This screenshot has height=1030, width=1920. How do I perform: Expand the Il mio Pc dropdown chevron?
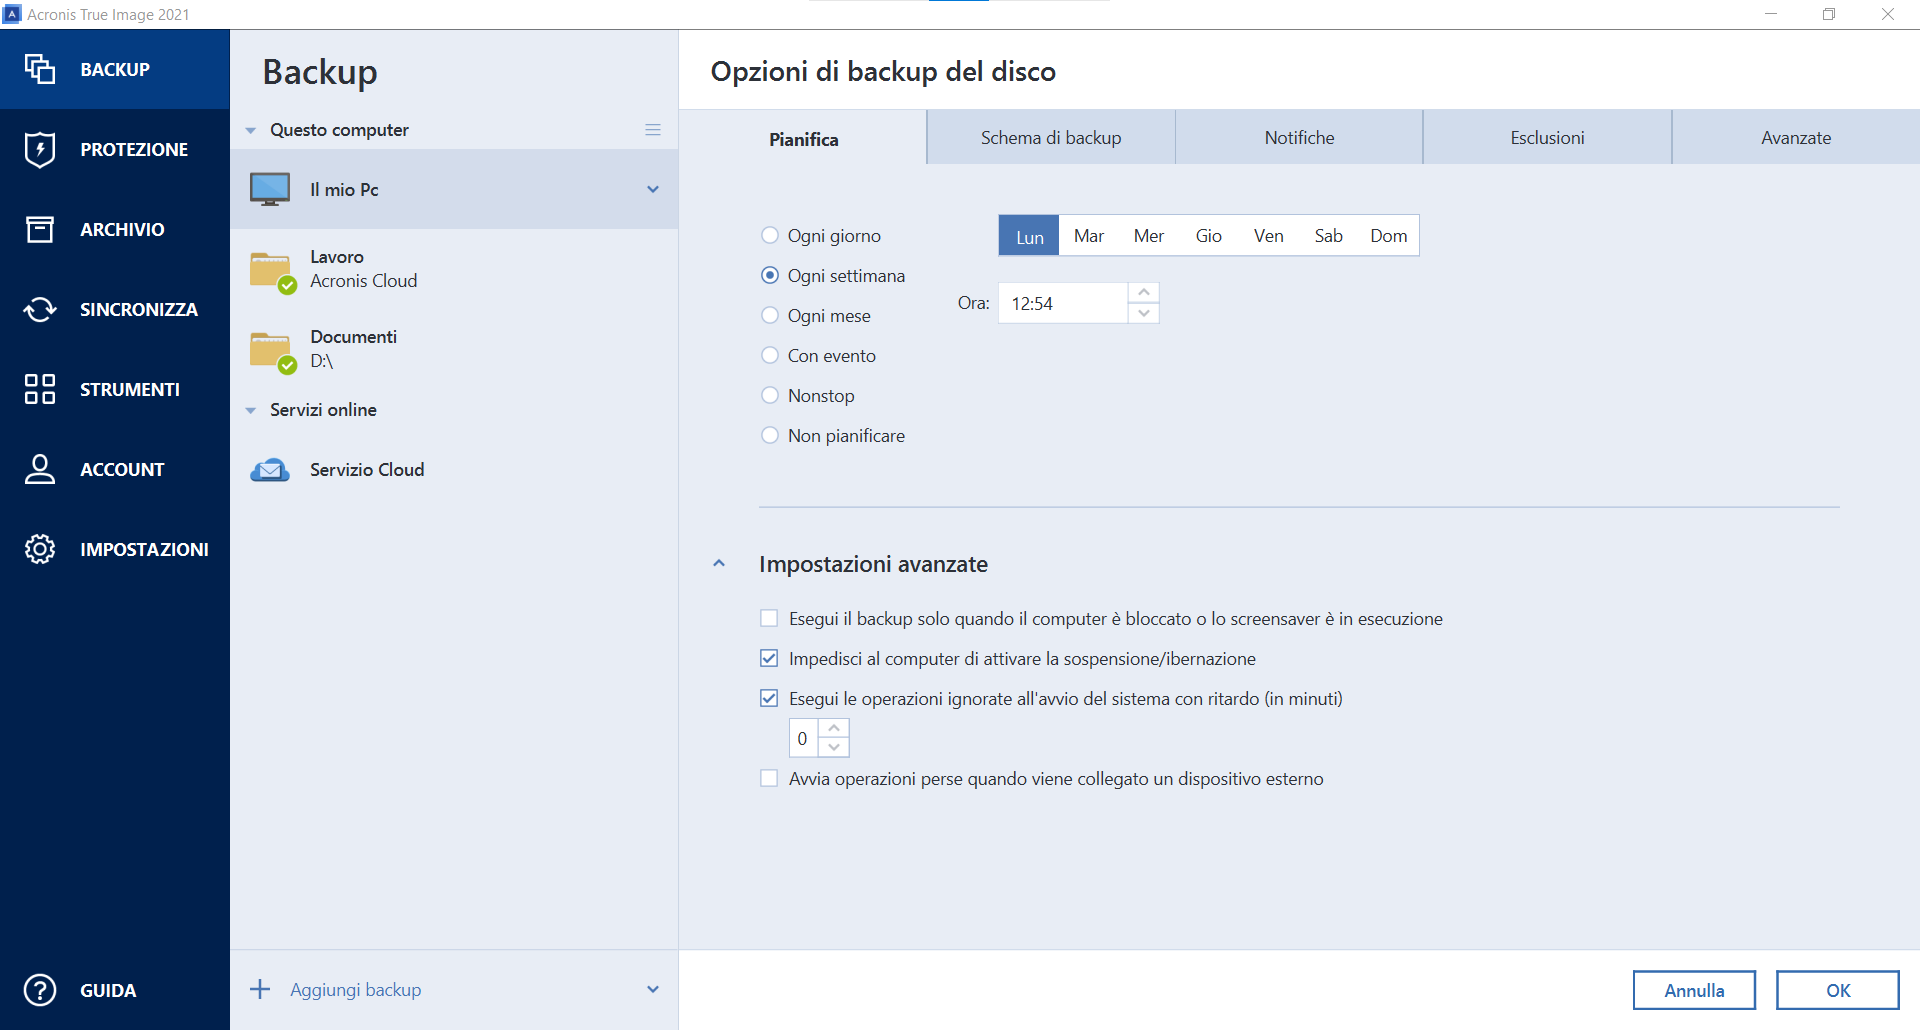(653, 189)
